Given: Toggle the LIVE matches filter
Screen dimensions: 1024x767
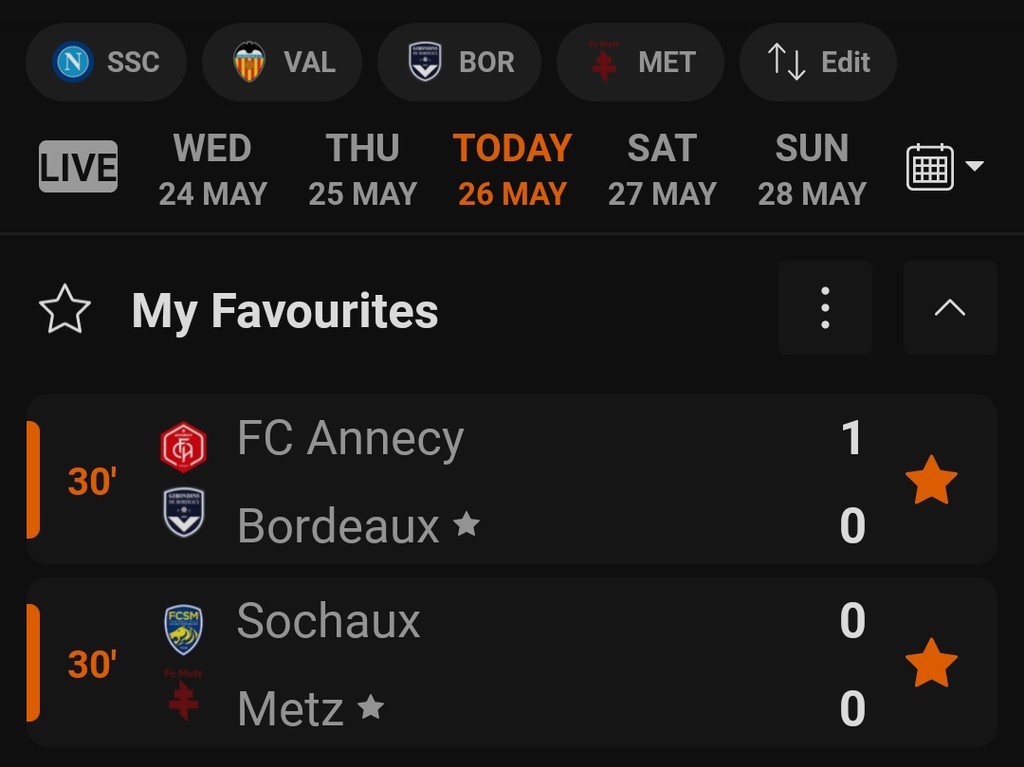Looking at the screenshot, I should click(x=78, y=167).
